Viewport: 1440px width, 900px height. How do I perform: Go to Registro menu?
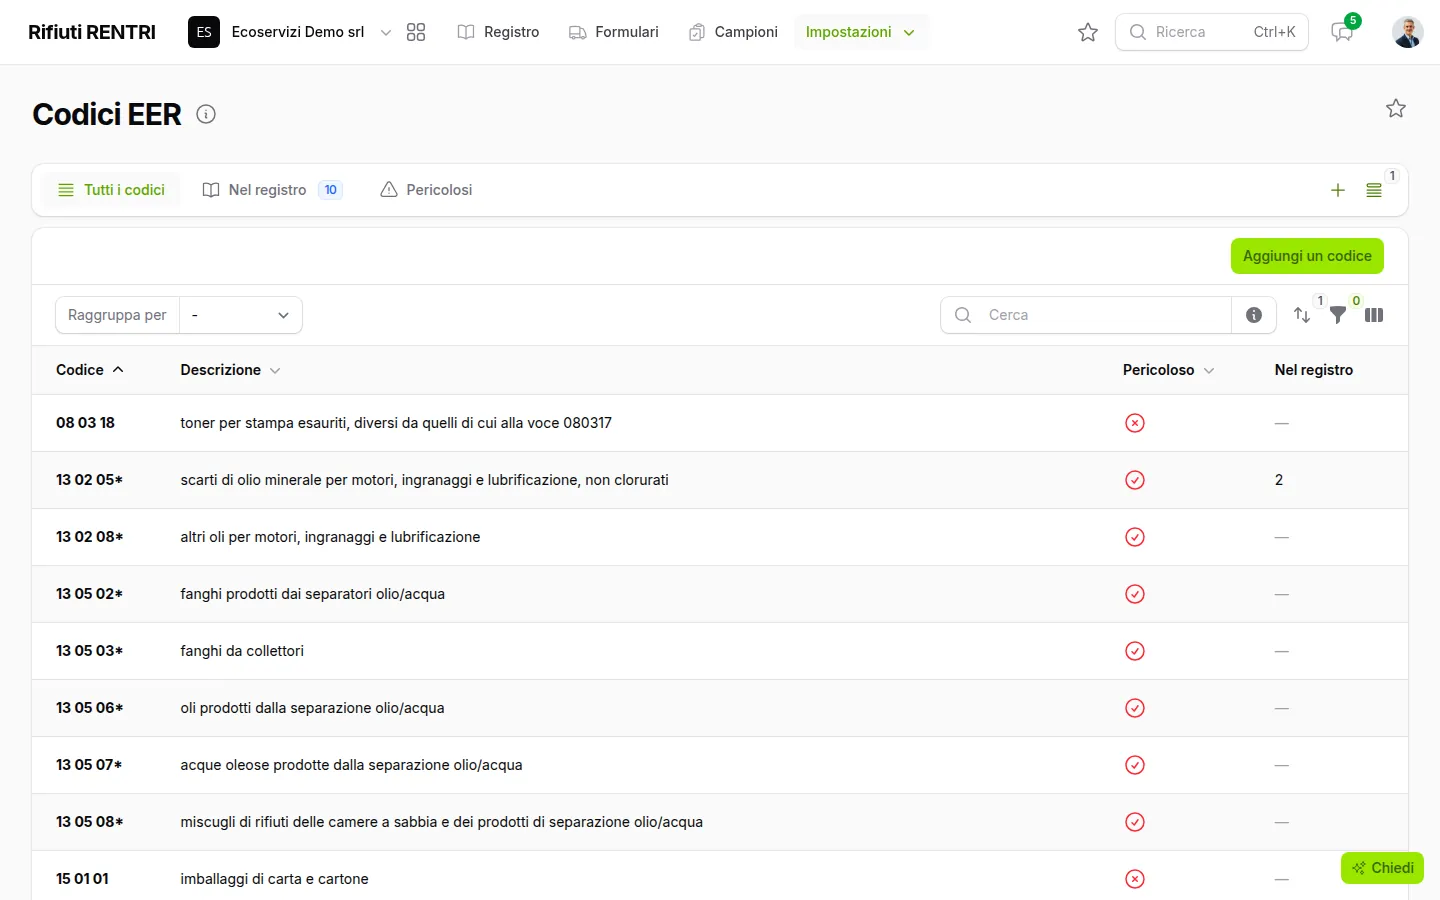point(498,32)
